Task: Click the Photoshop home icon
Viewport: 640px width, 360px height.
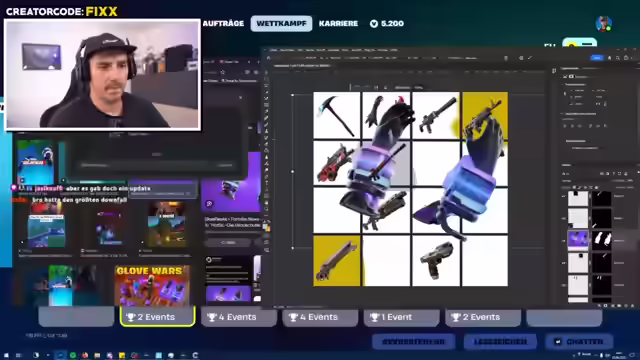Action: click(268, 58)
